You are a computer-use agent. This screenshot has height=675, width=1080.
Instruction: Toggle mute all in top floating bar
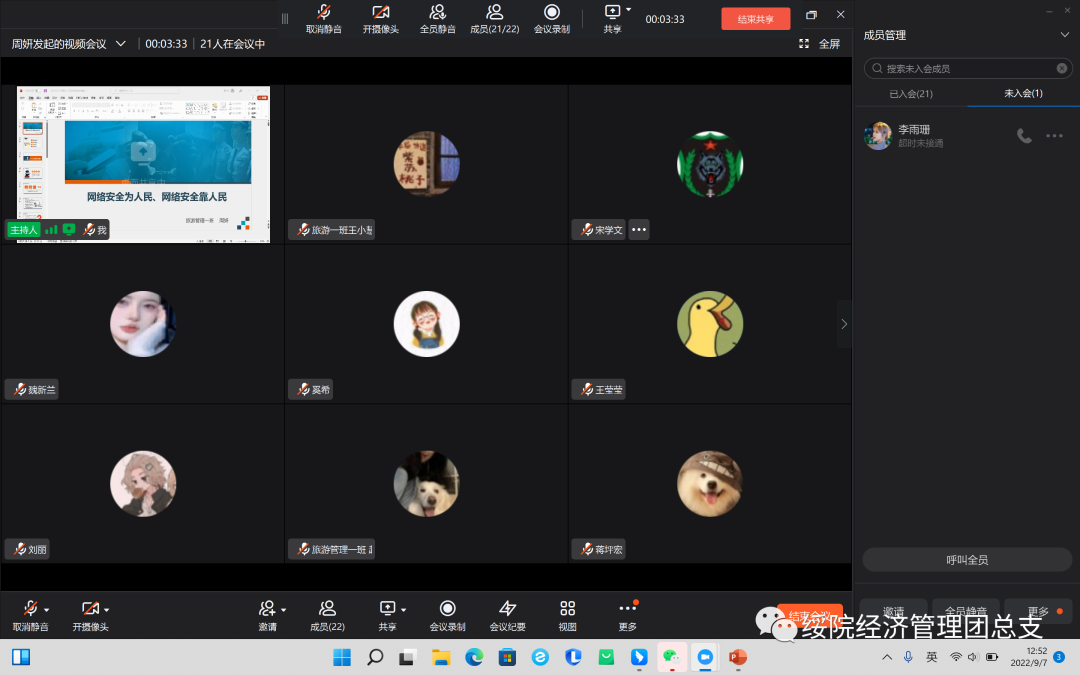[437, 13]
